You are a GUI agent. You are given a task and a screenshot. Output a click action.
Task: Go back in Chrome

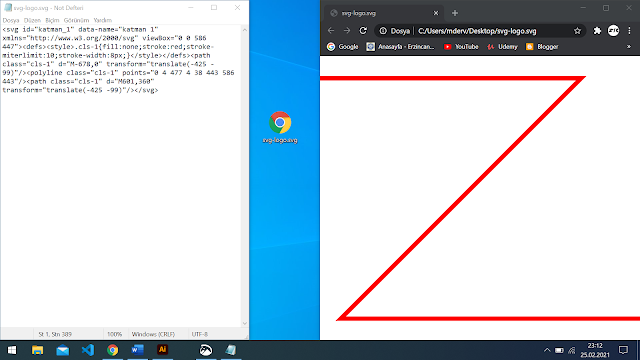(331, 31)
